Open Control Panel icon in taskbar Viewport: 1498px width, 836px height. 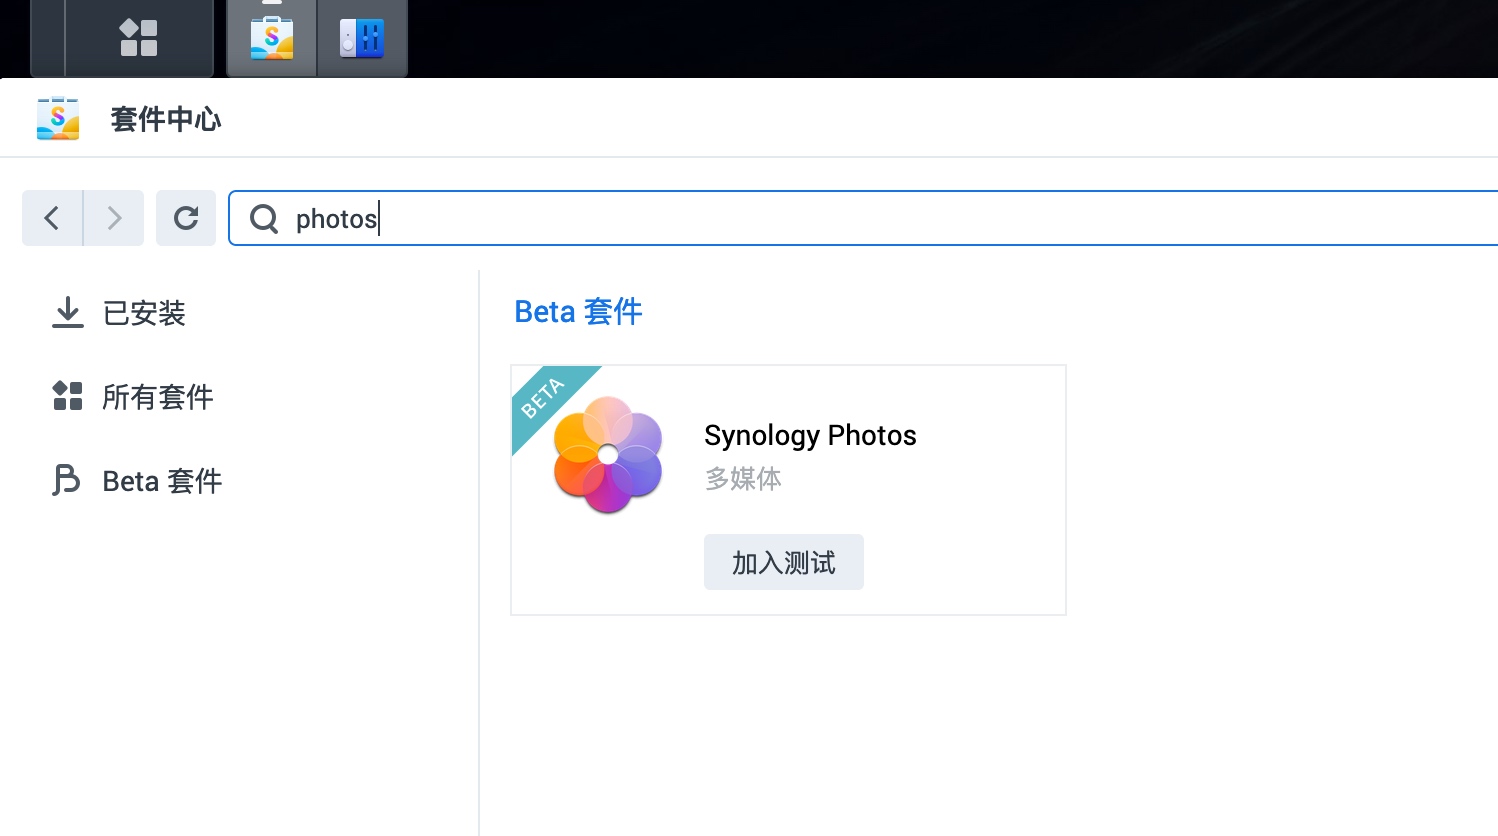click(x=362, y=38)
